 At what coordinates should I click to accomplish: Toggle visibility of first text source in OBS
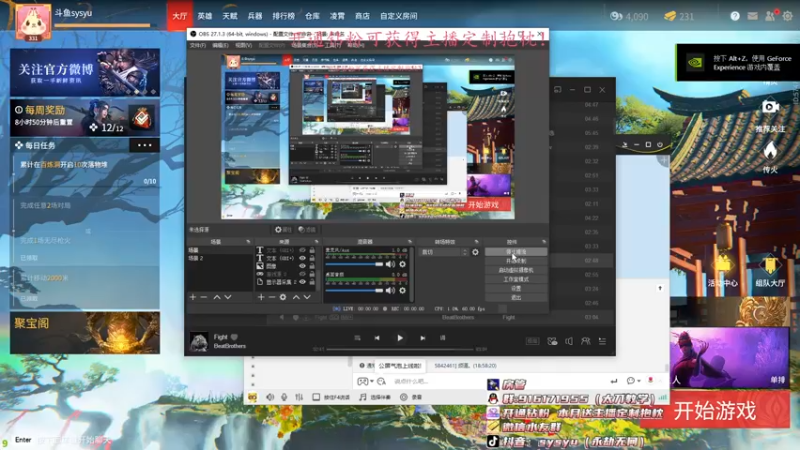pos(302,251)
